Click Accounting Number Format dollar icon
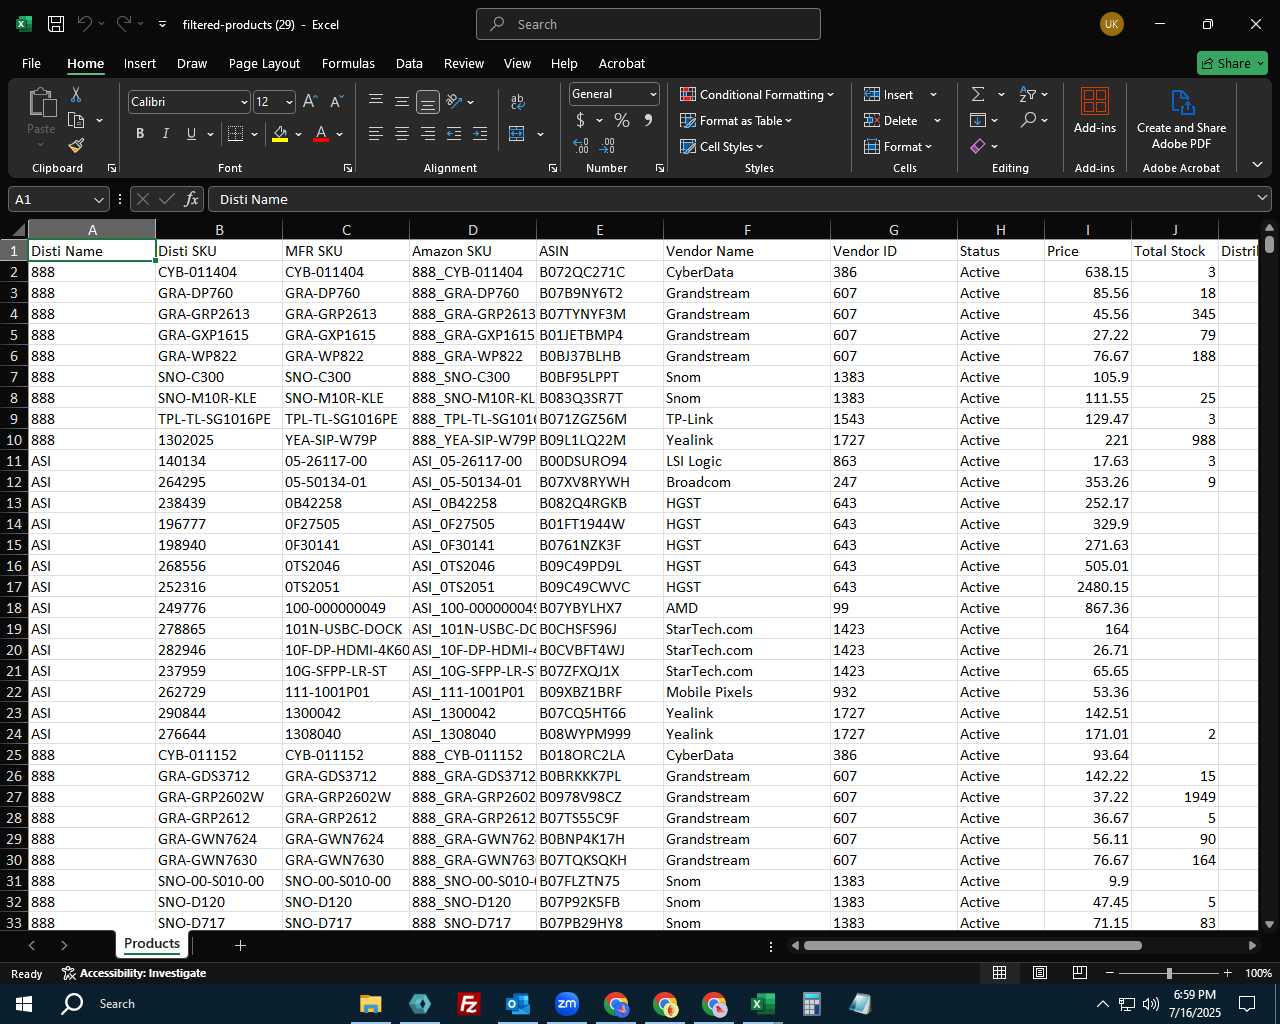This screenshot has height=1024, width=1280. click(x=581, y=120)
